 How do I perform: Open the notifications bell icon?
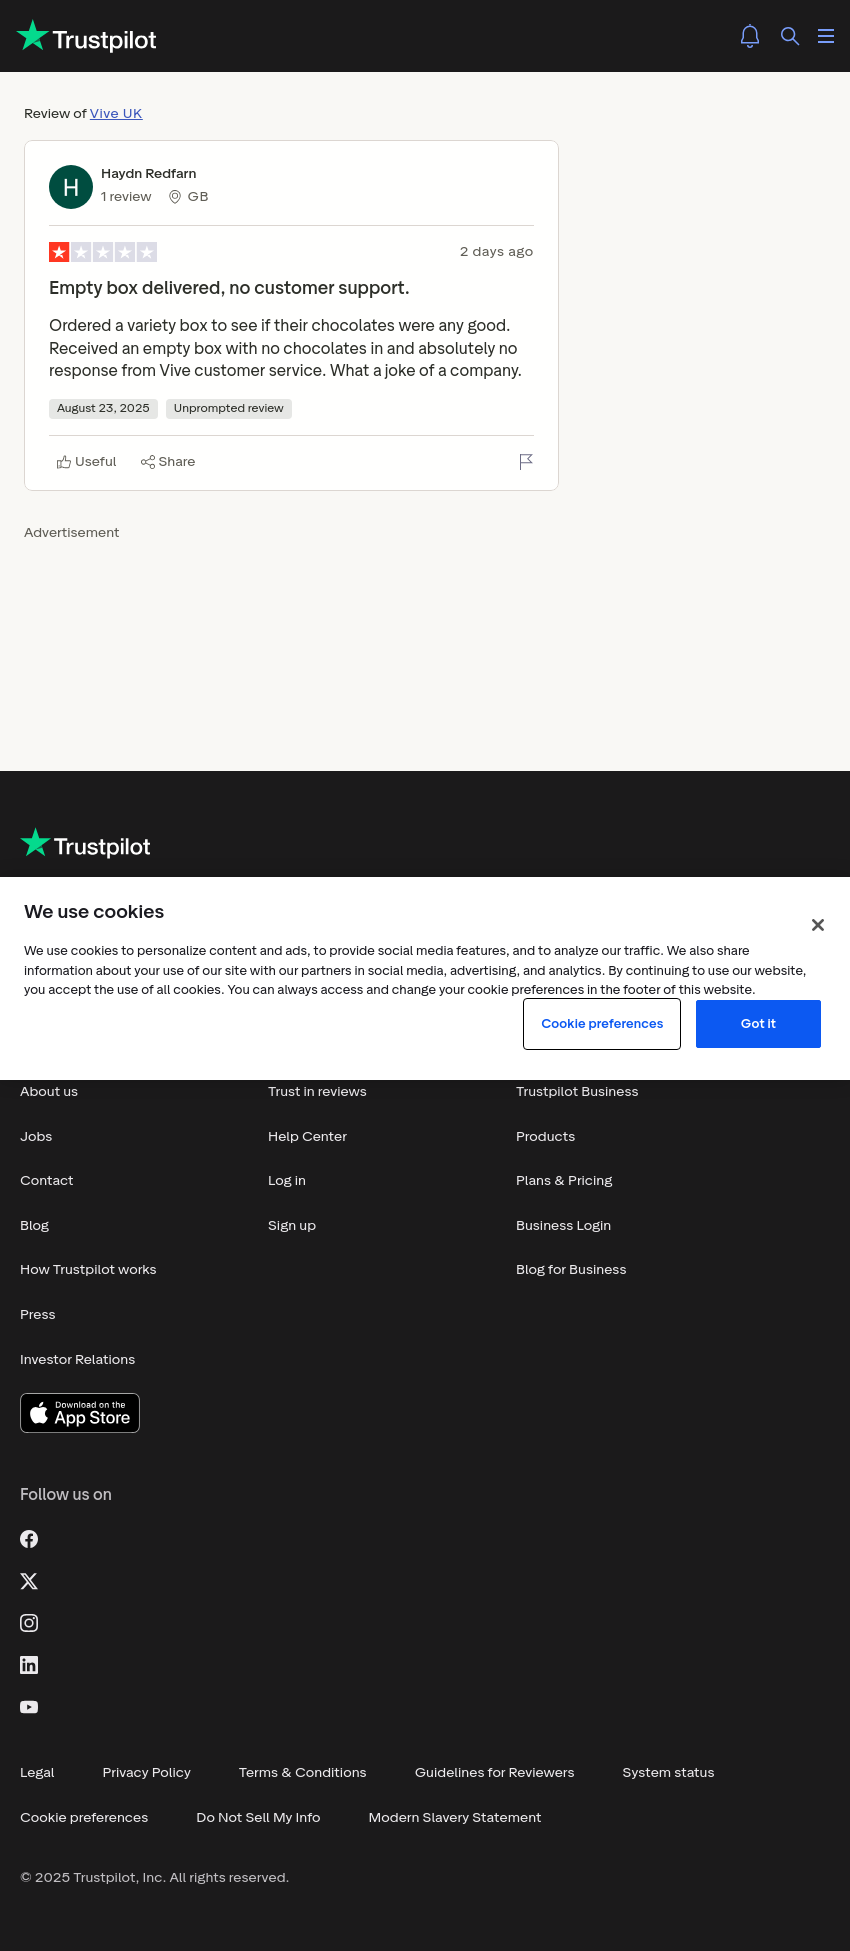point(750,36)
